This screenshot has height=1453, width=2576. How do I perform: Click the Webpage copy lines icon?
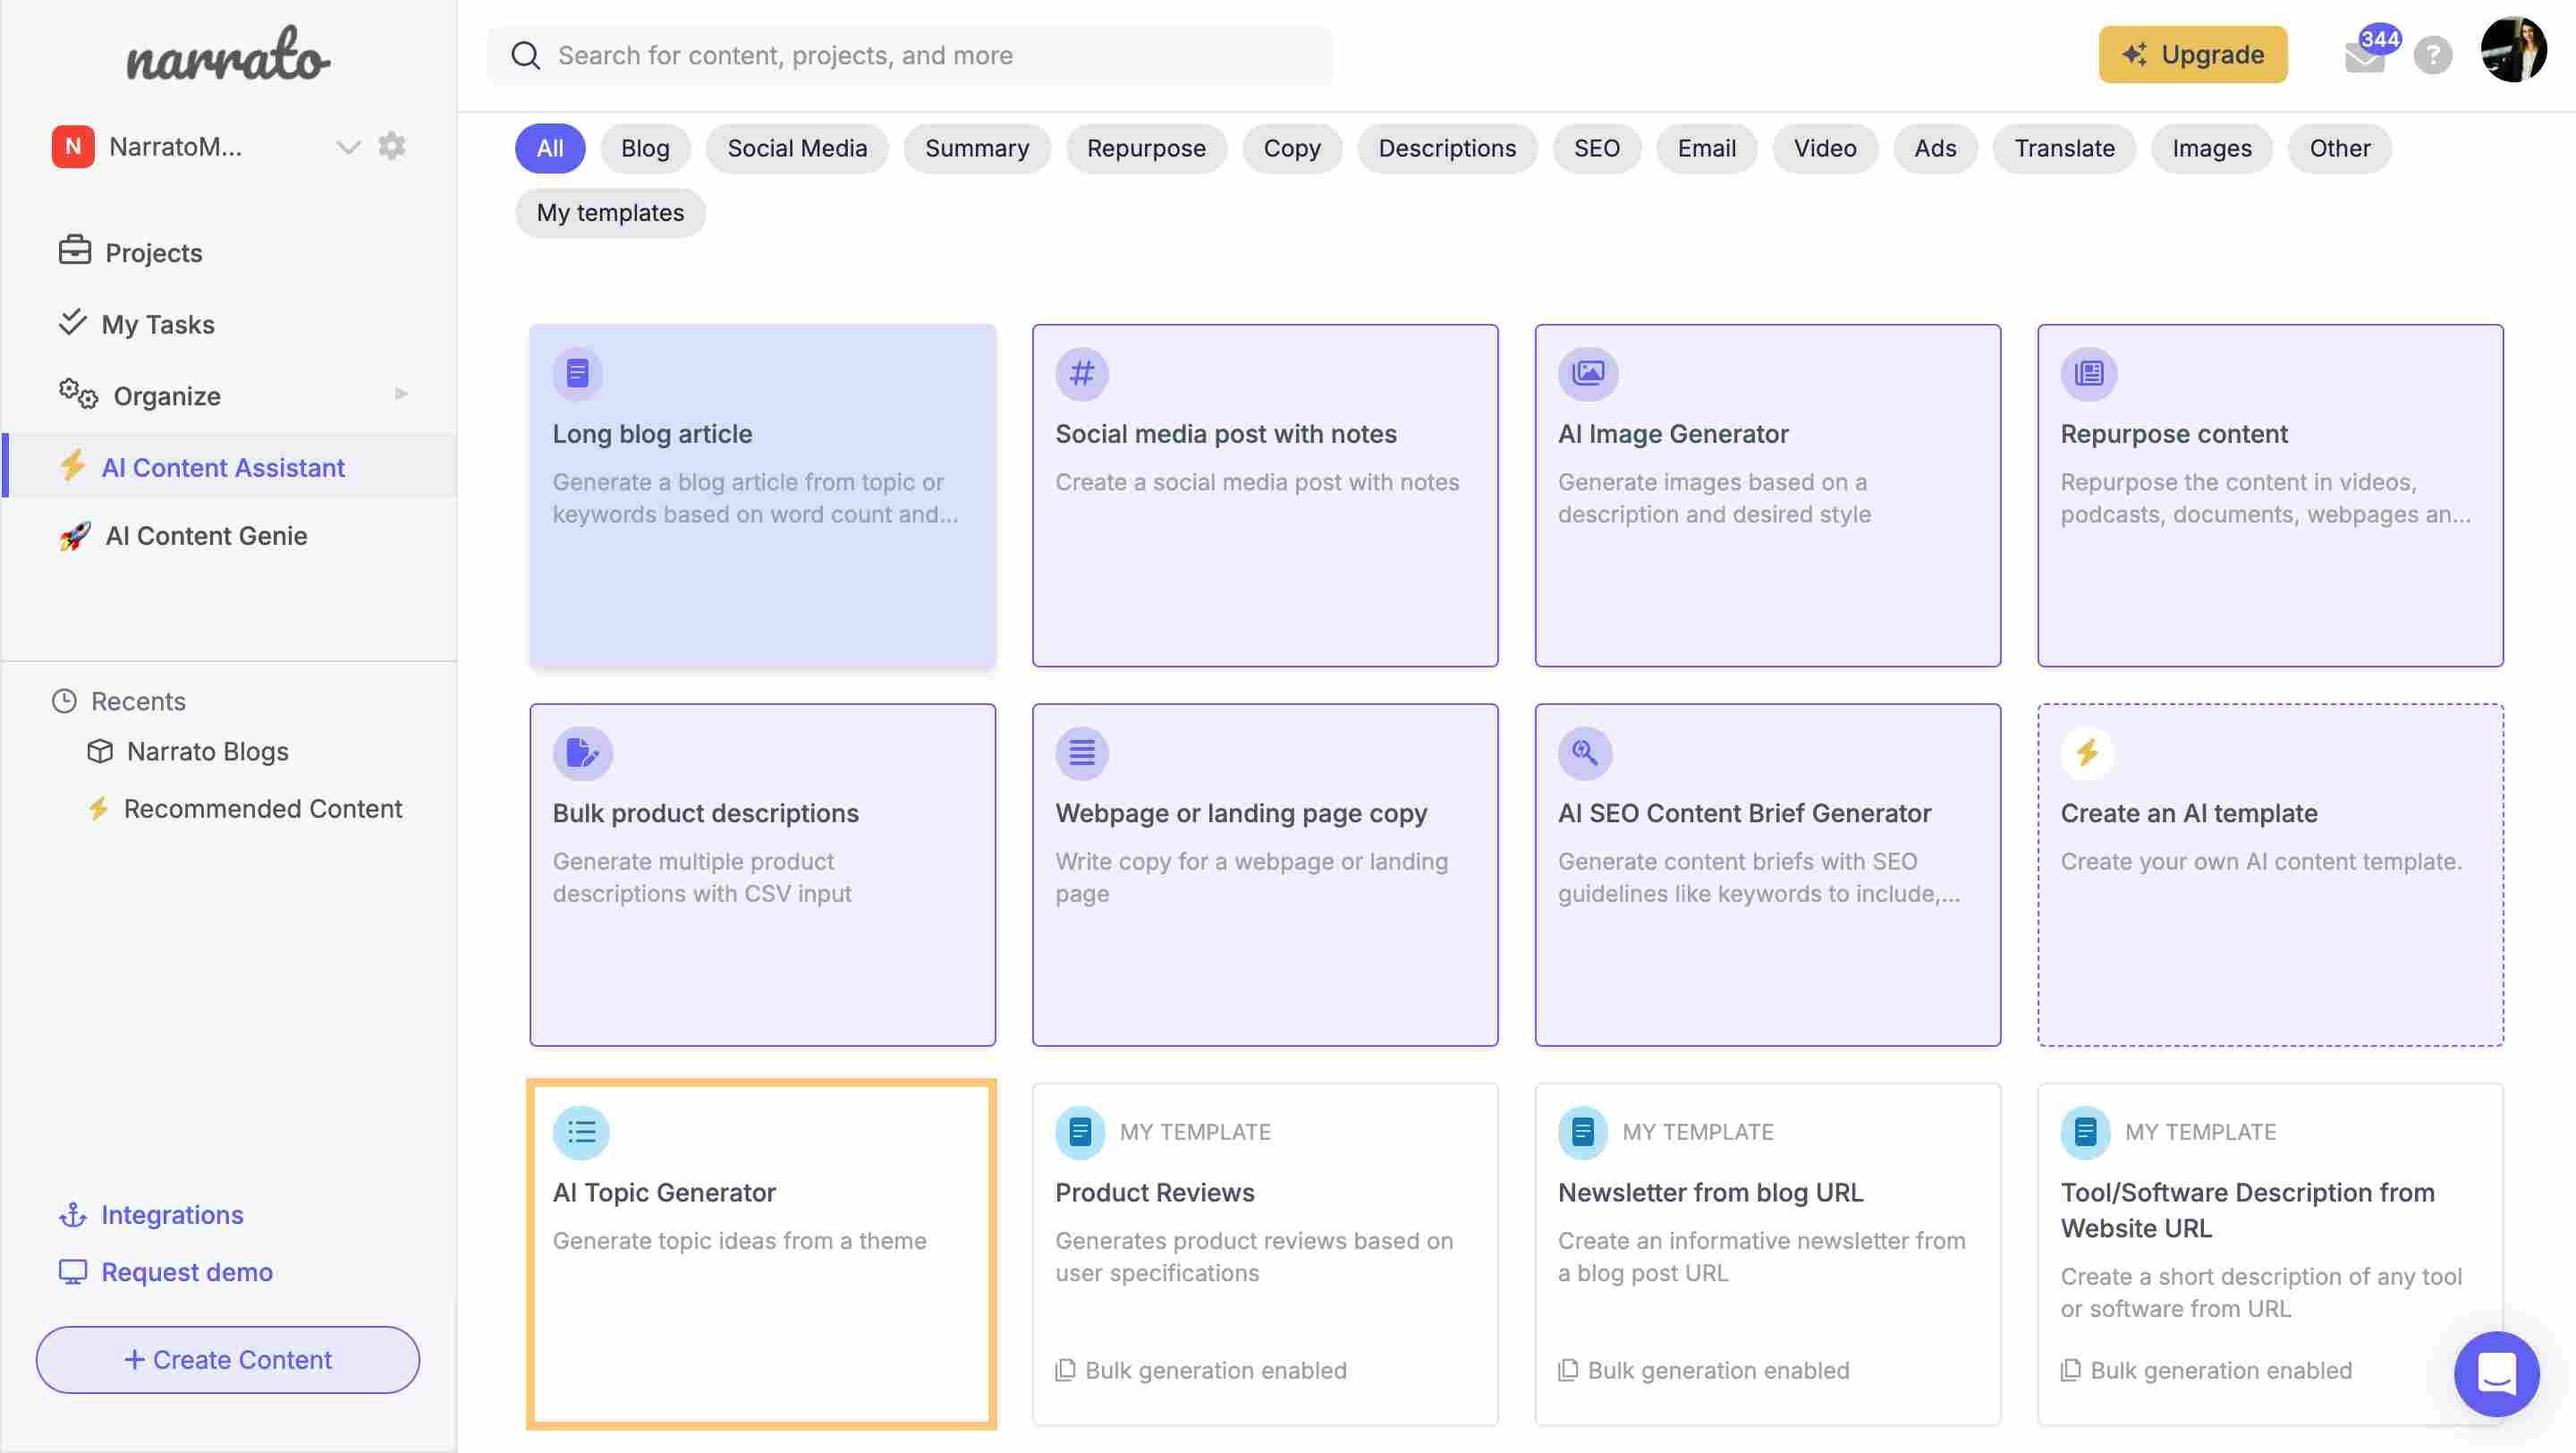(x=1082, y=753)
